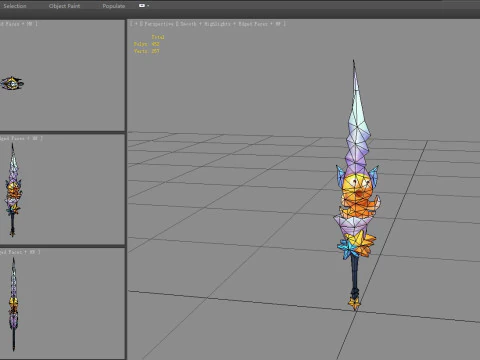Screen dimensions: 480x360
Task: Click the sword thumbnail in top-left viewport
Action: [x=12, y=83]
